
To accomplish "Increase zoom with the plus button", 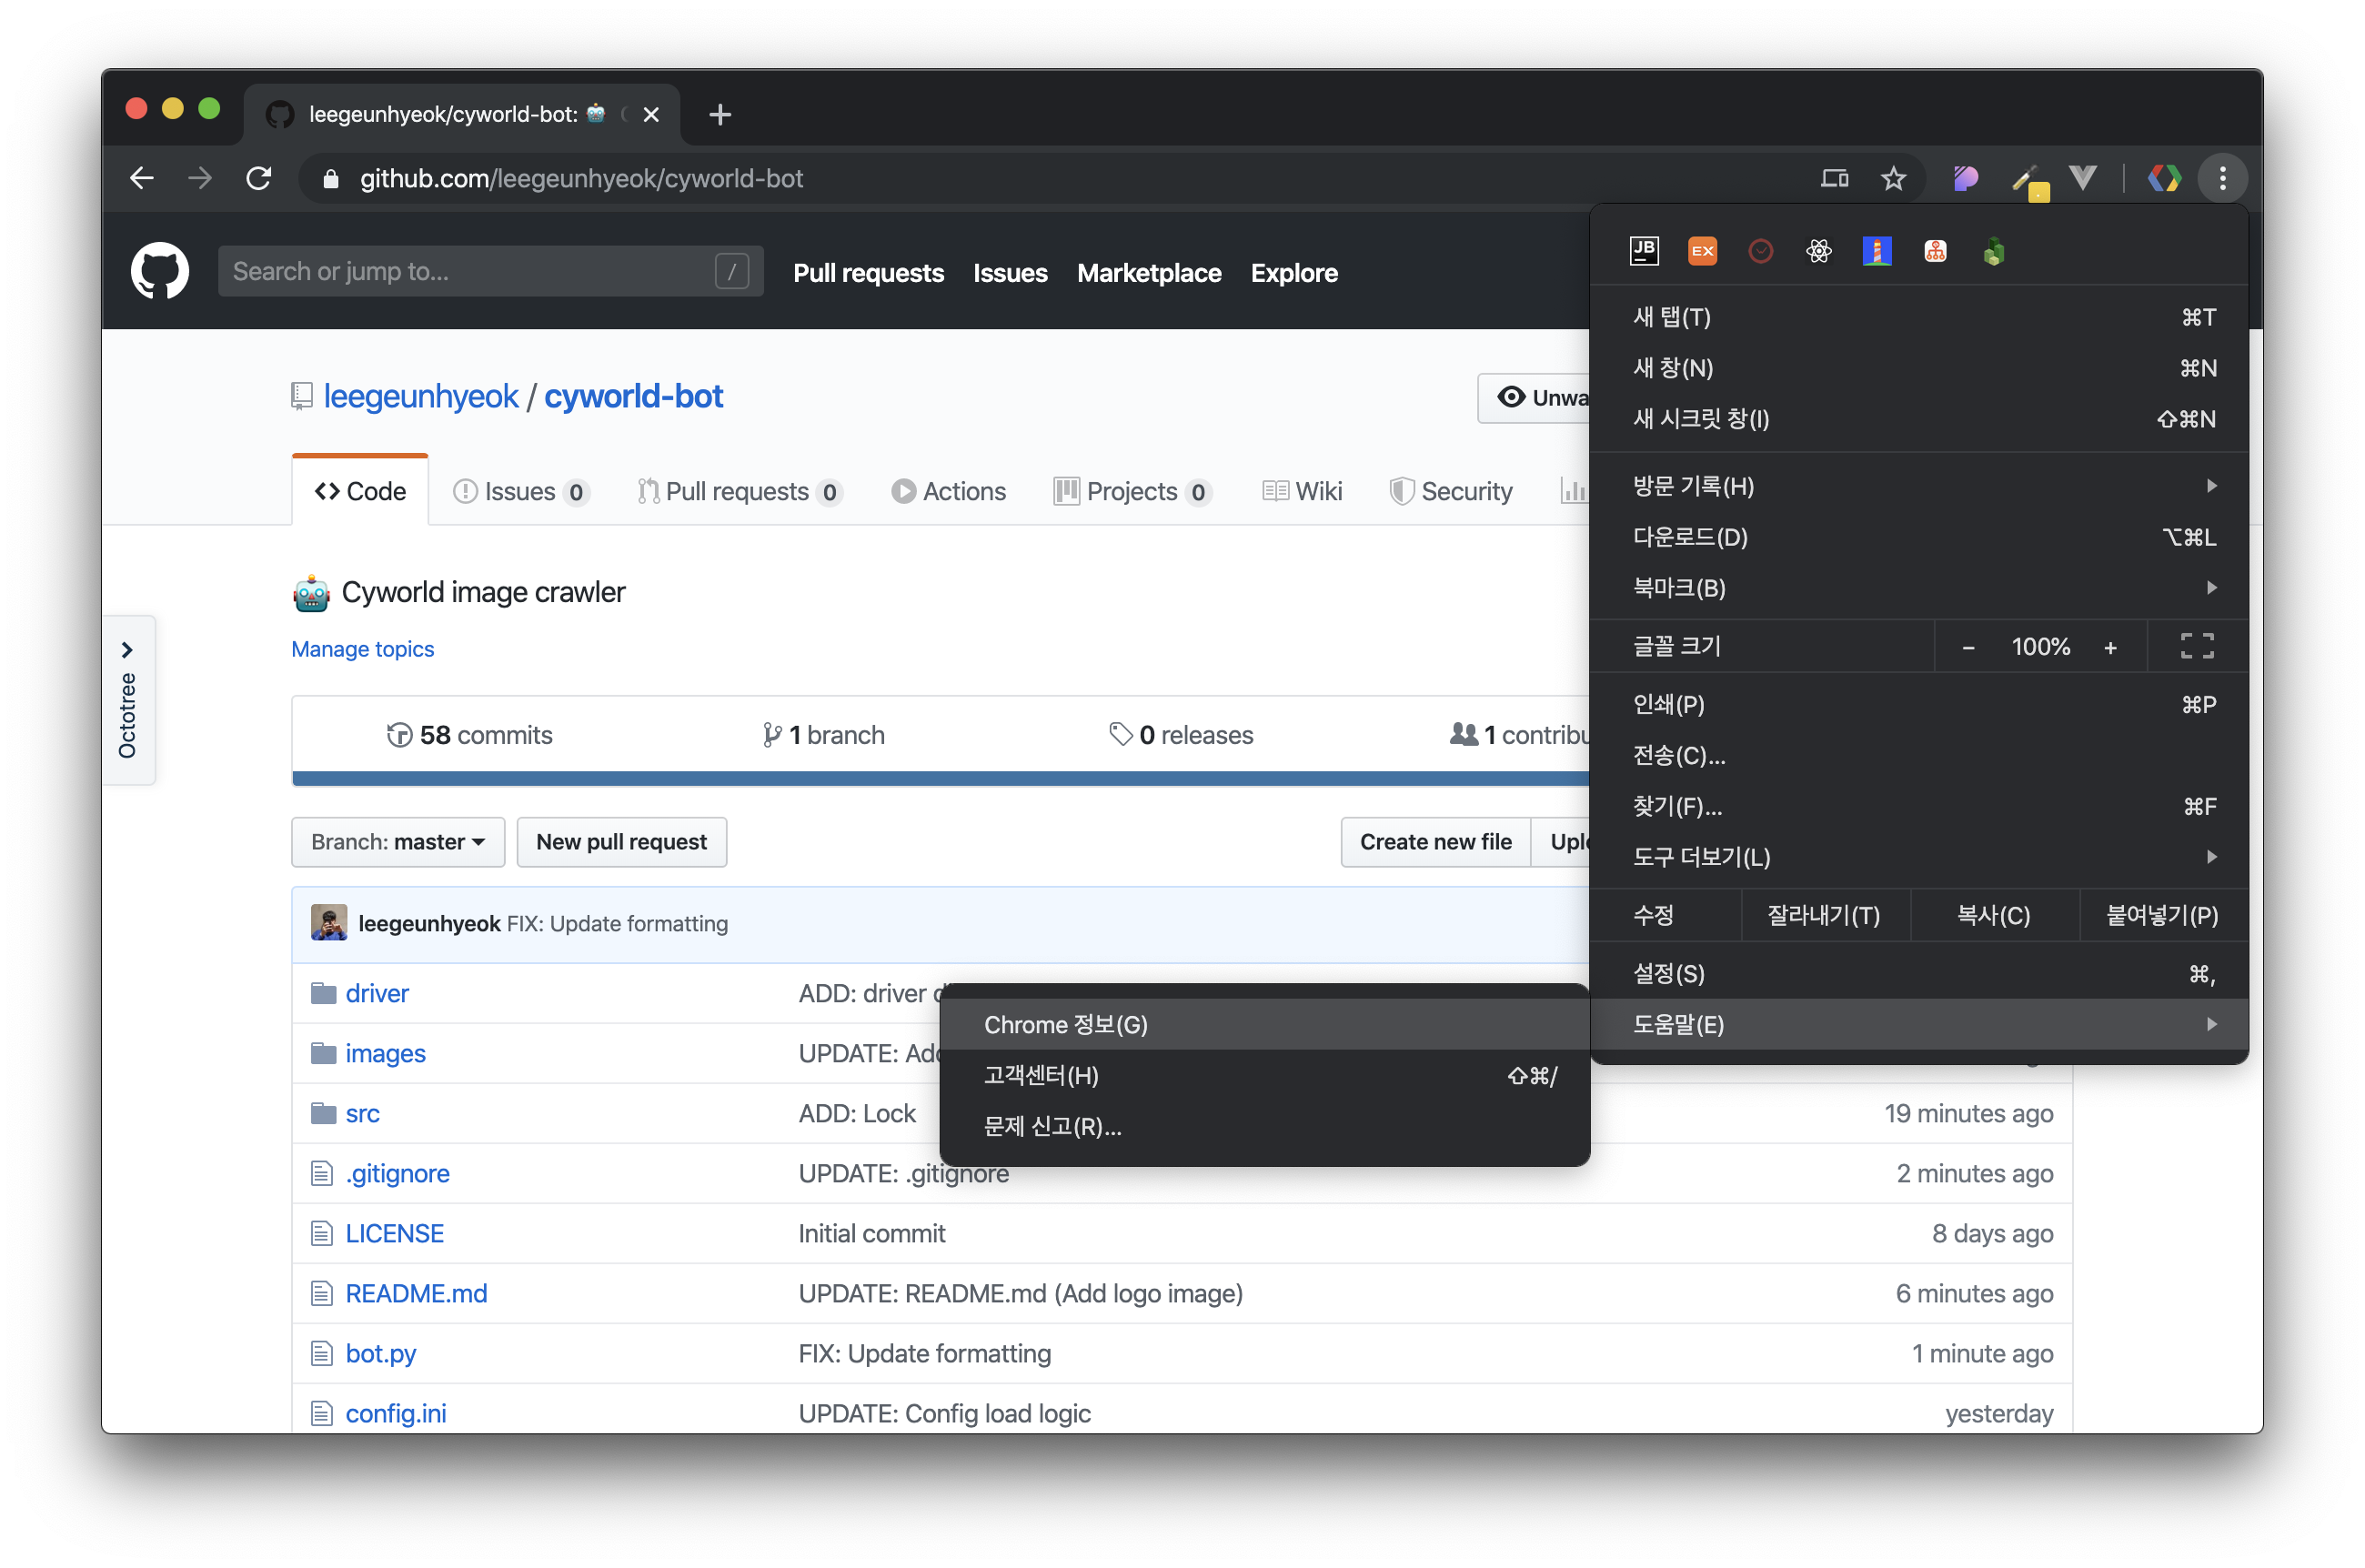I will click(x=2110, y=647).
